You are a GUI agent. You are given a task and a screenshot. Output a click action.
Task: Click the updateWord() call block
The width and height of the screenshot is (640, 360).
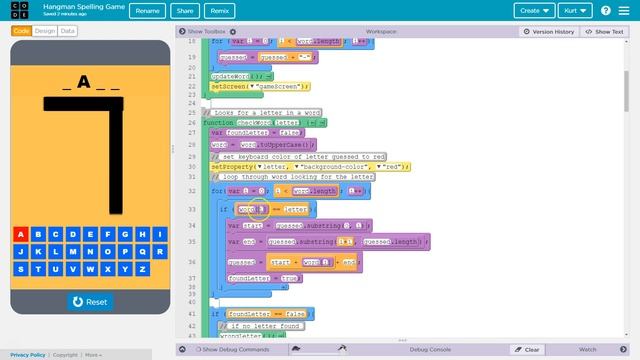[242, 76]
